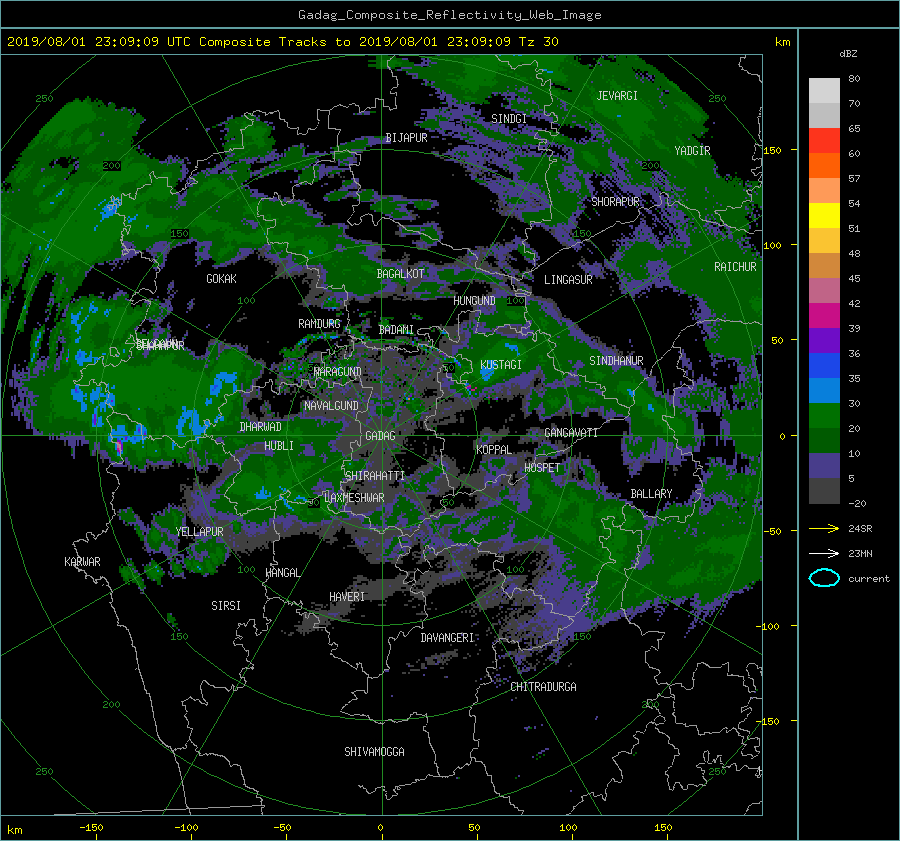Image resolution: width=900 pixels, height=841 pixels.
Task: Click the DHARWAD place name
Action: coord(261,427)
